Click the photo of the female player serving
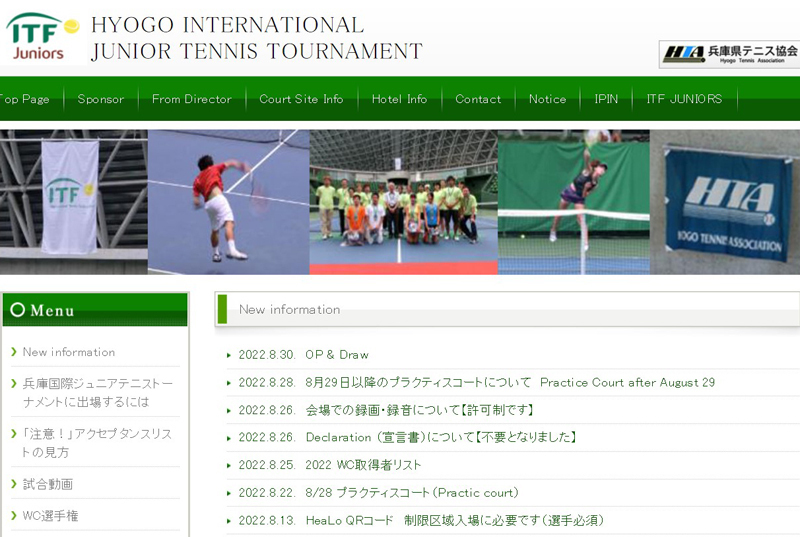Viewport: 800px width, 537px height. tap(574, 202)
